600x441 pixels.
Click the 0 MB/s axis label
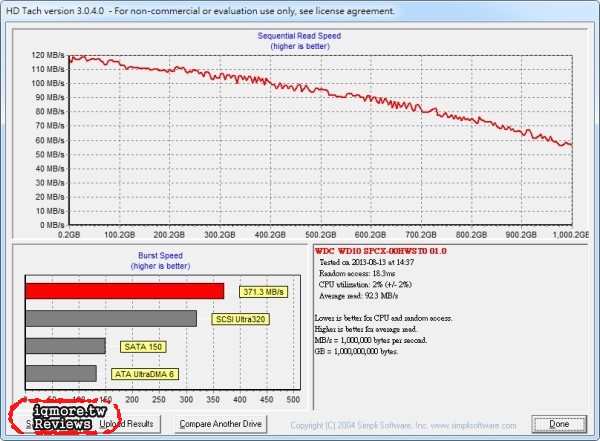(x=52, y=225)
